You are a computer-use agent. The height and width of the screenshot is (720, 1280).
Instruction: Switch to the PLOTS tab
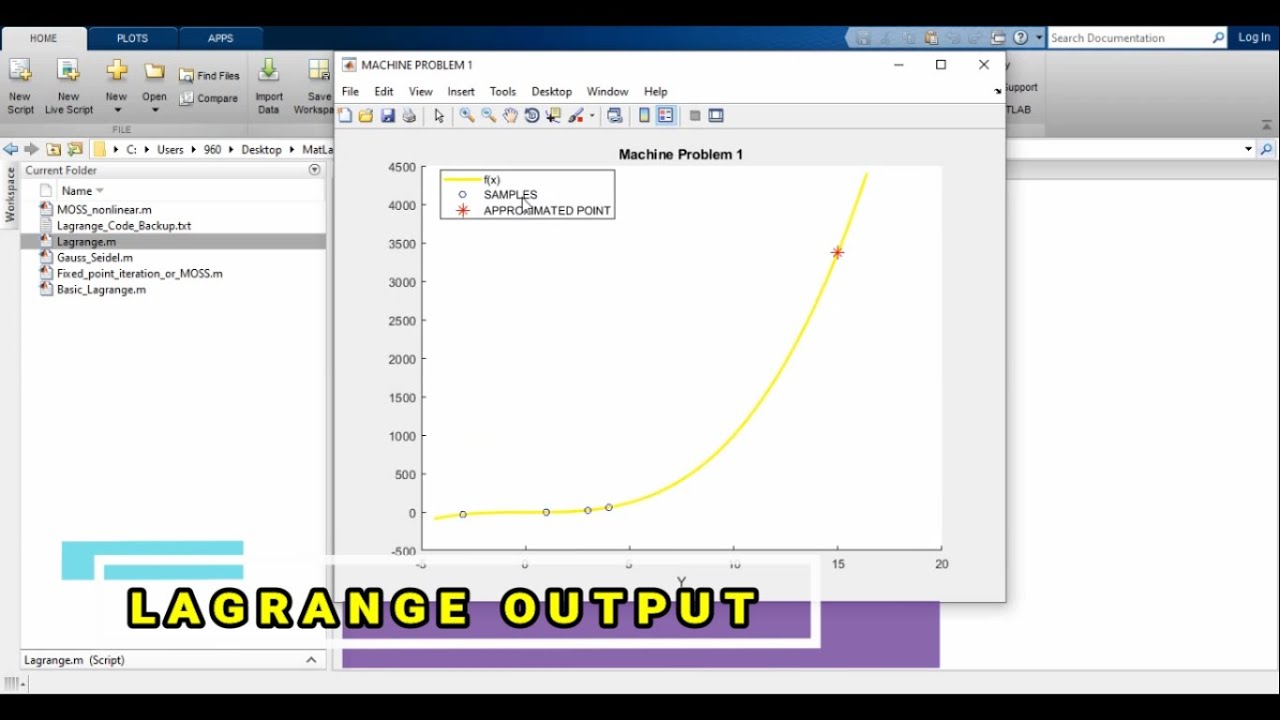pos(132,38)
